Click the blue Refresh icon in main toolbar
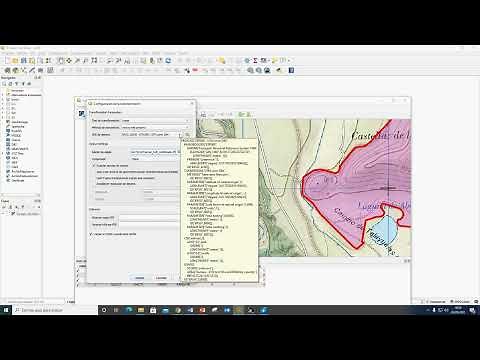Screen dimensions: 480x360 coord(168,61)
